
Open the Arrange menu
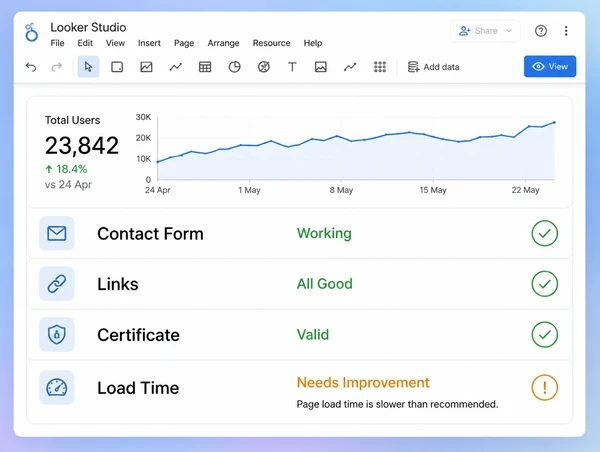(223, 43)
